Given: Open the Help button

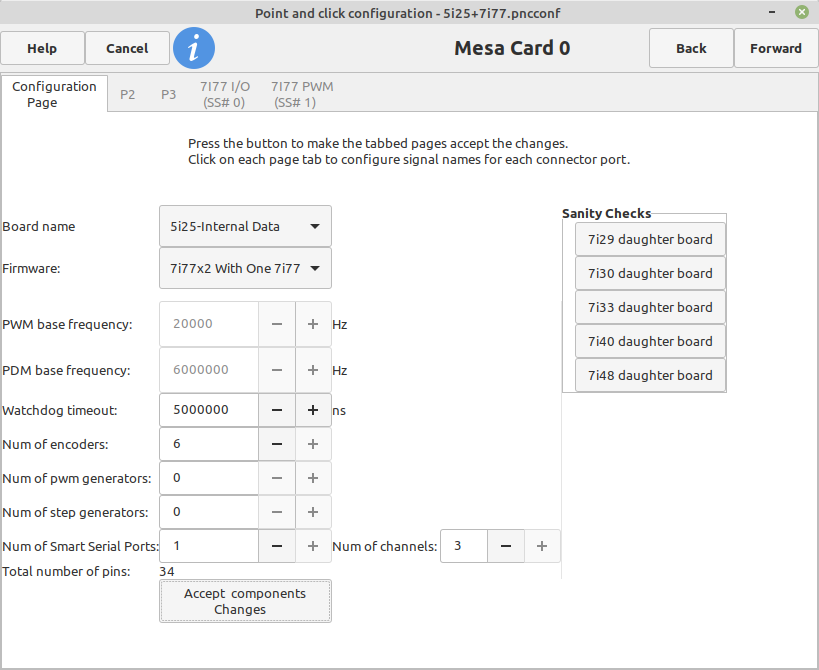Looking at the screenshot, I should (42, 49).
